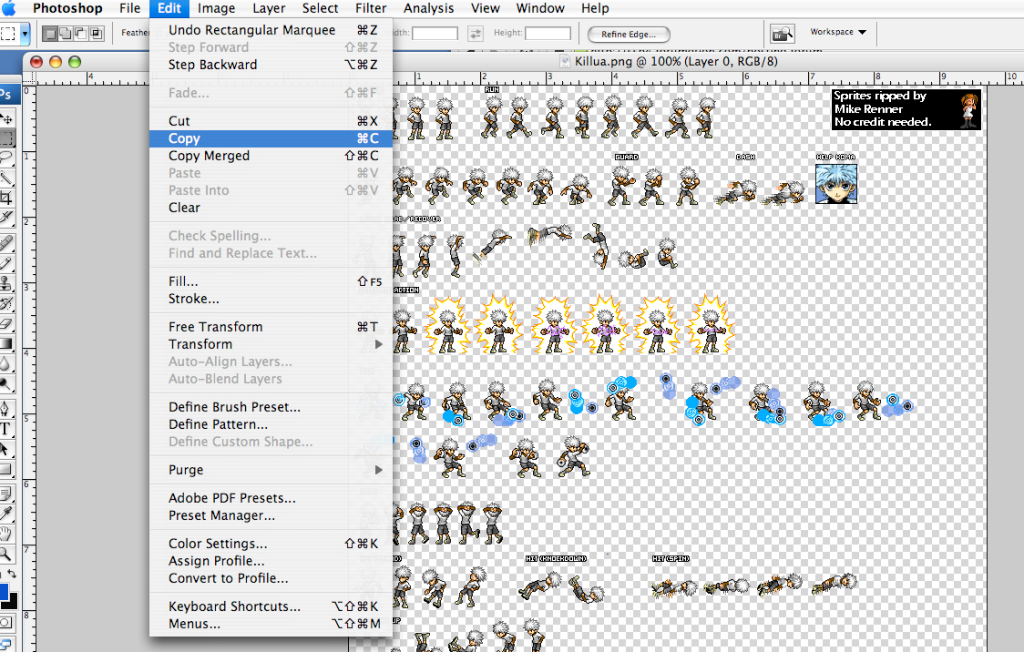Toggle Quick Mask mode
1024x652 pixels.
pos(7,623)
